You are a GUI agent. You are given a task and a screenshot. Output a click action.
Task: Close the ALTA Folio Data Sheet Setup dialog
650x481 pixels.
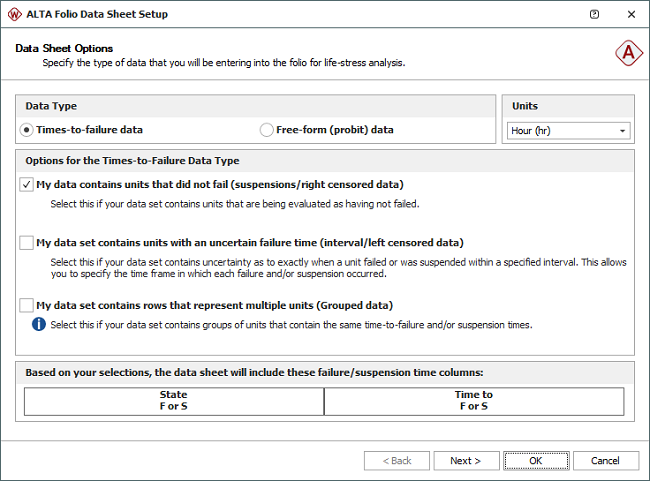[630, 15]
